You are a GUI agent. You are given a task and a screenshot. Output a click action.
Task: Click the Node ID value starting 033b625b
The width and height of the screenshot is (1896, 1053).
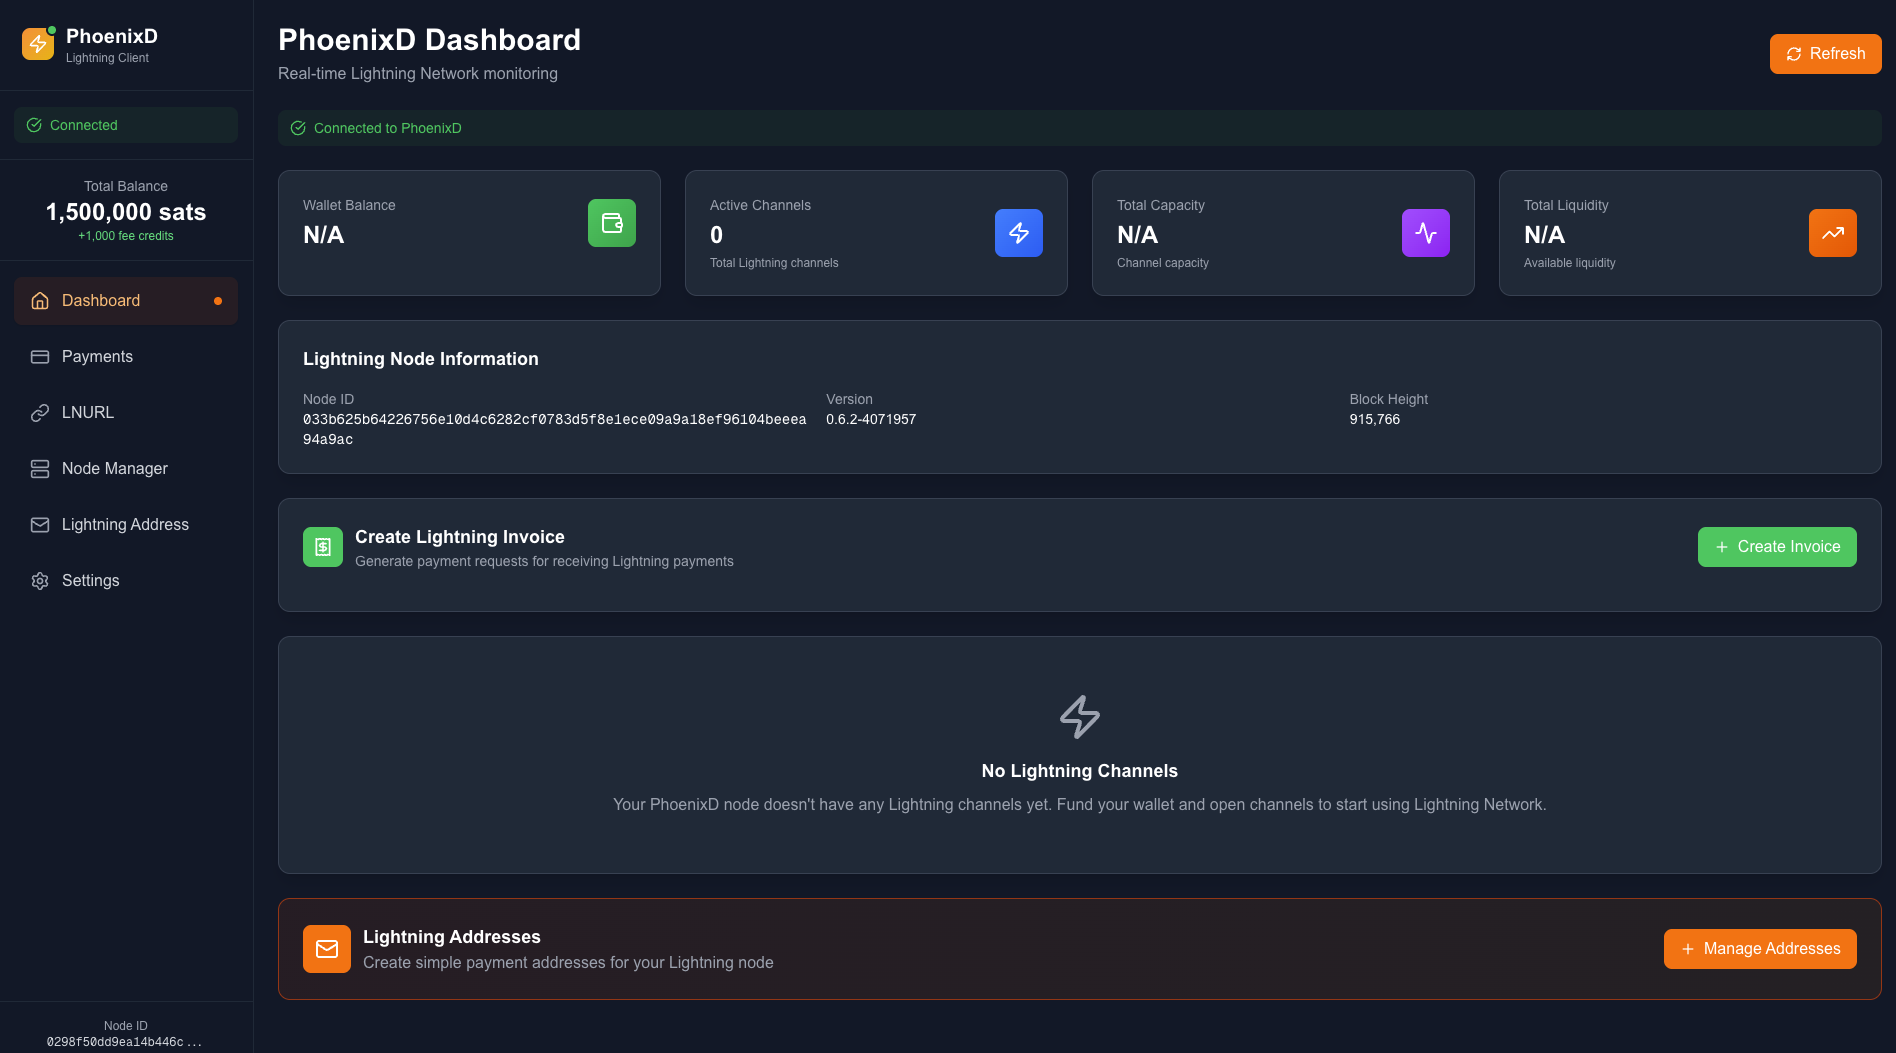click(x=555, y=429)
